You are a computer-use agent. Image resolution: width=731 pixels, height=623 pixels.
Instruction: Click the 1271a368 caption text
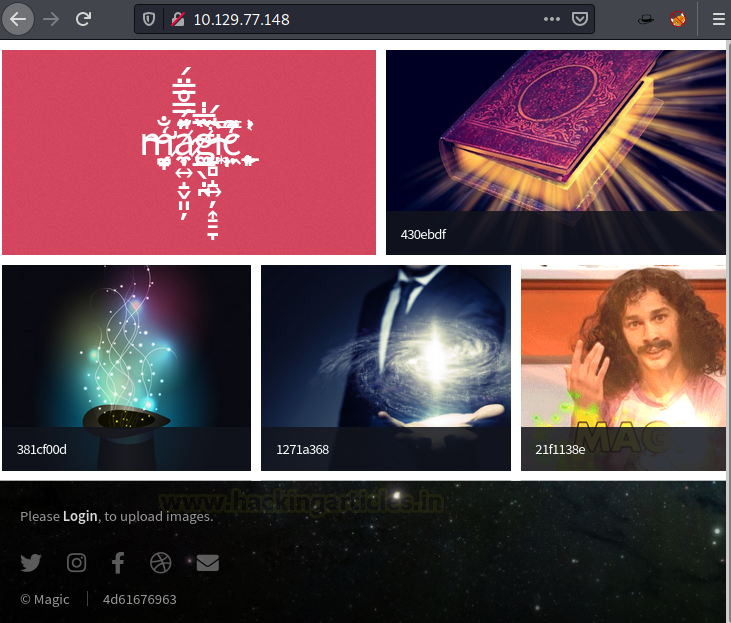coord(303,450)
